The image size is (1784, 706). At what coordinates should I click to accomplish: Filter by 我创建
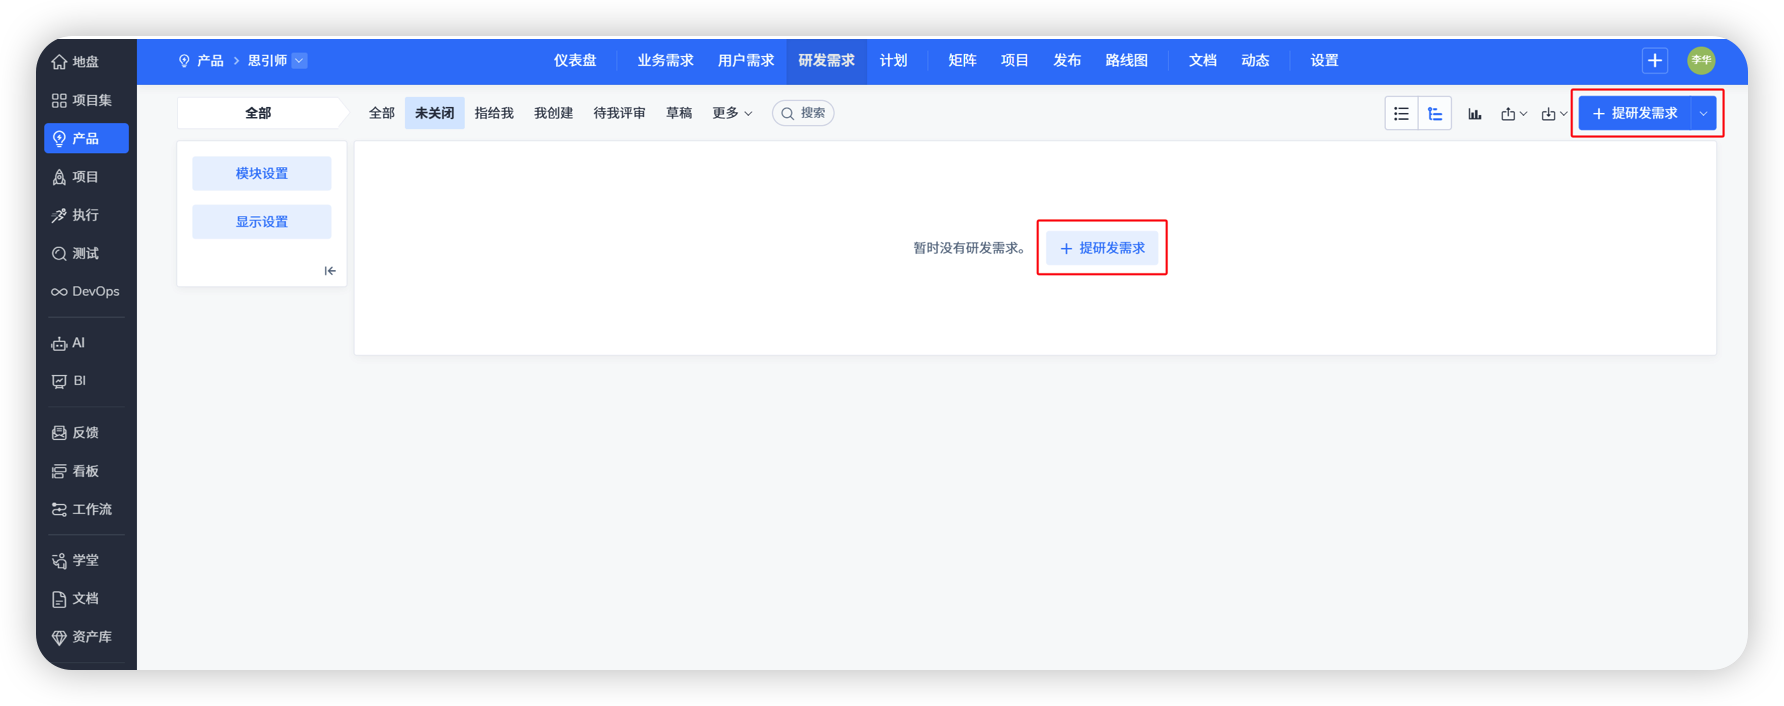tap(553, 113)
